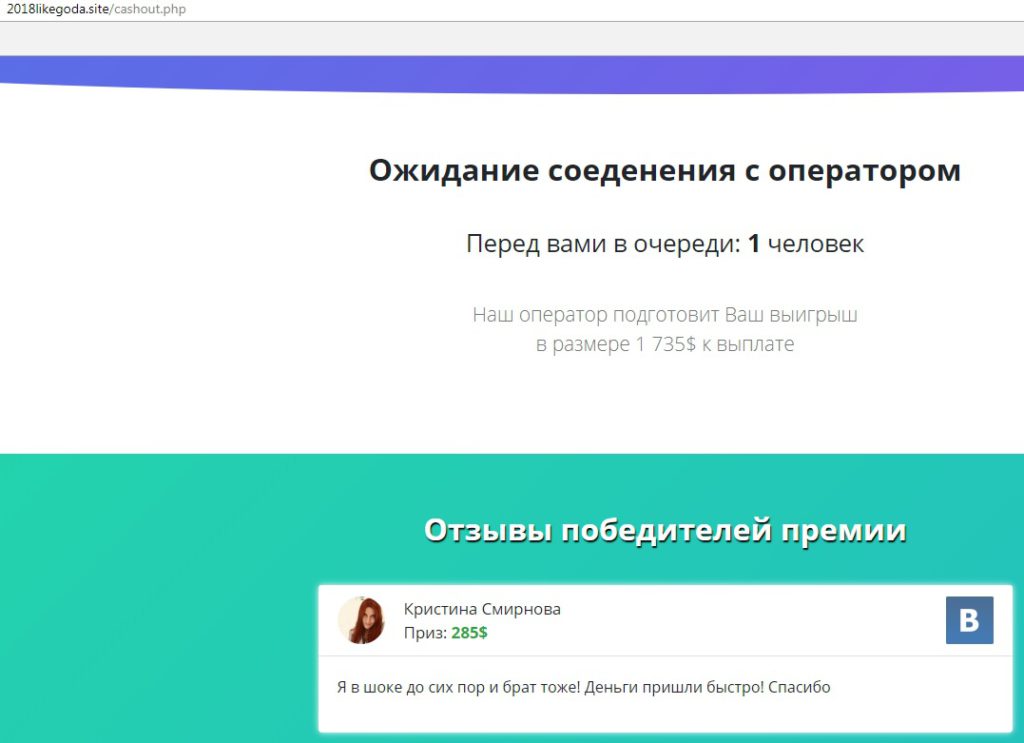Select the cashout.php path in the URL
This screenshot has height=743, width=1024.
149,9
